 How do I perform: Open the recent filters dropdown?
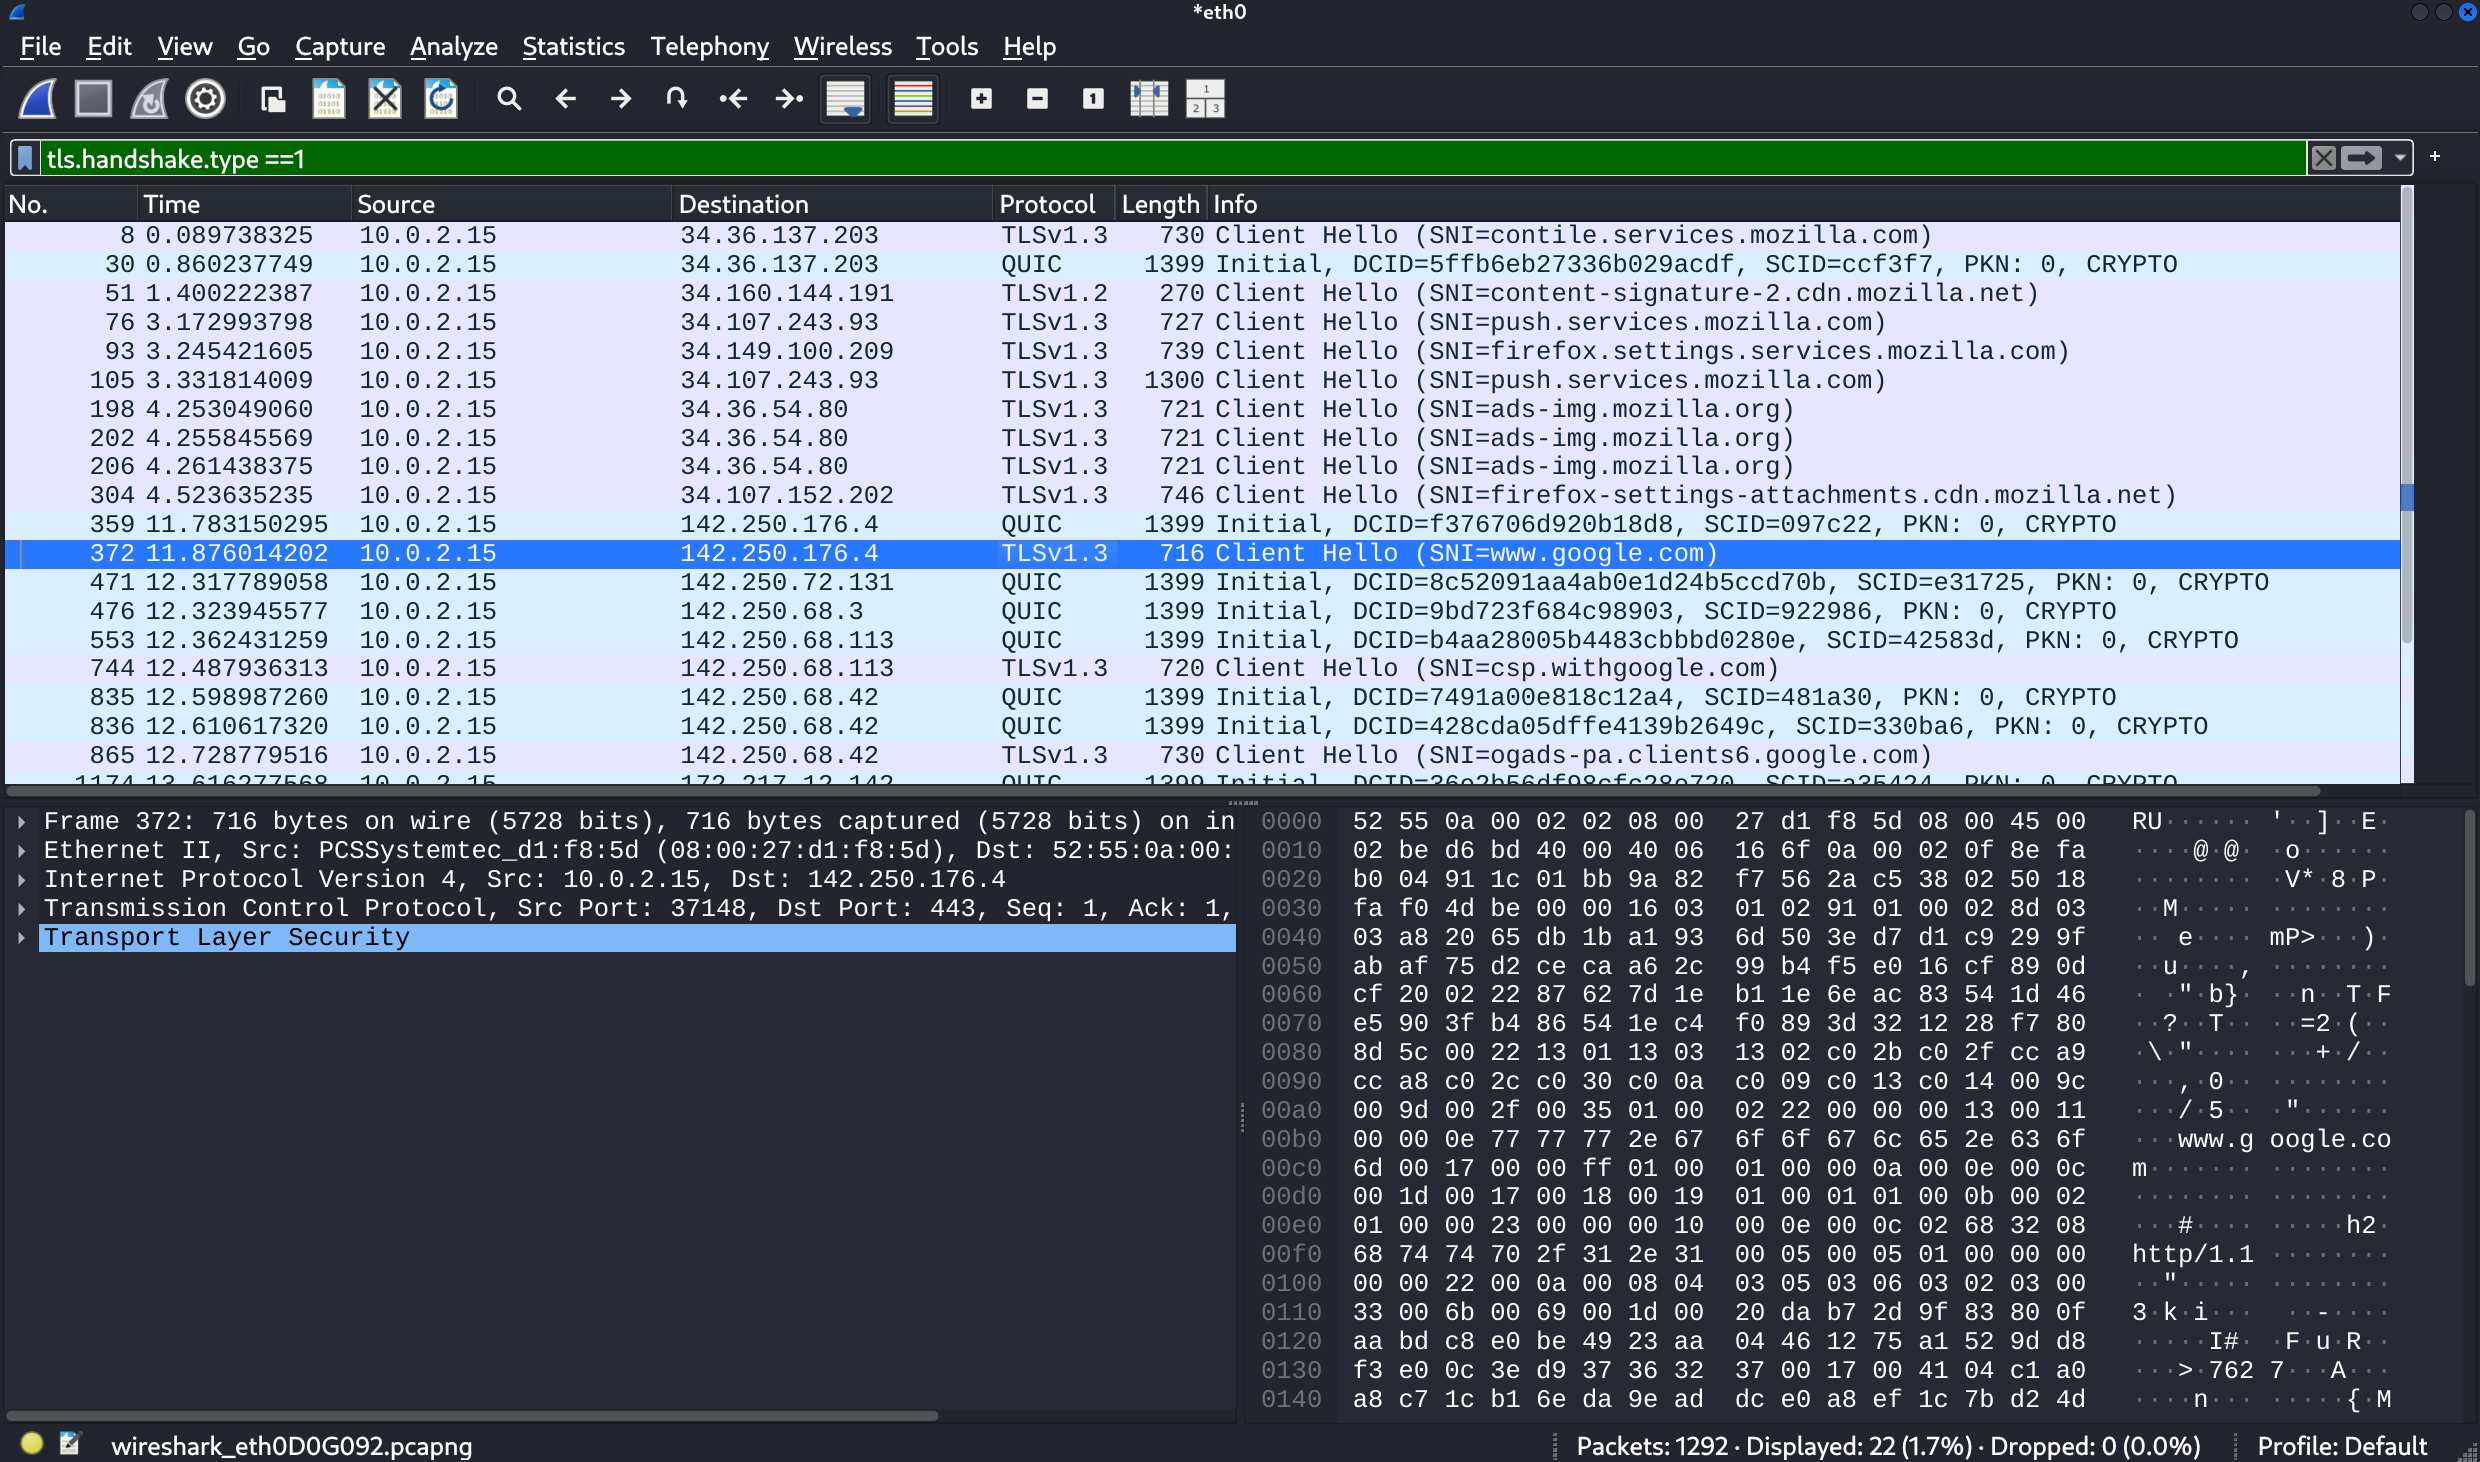click(2399, 158)
